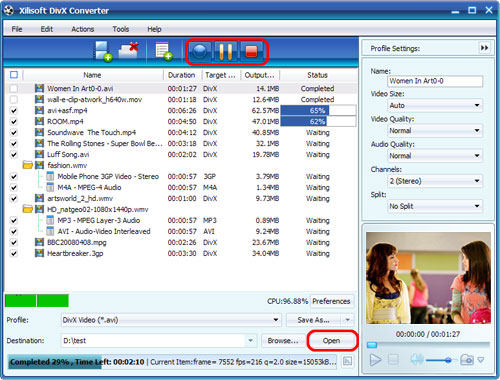
Task: Sort the list by Duration column header
Action: 182,75
